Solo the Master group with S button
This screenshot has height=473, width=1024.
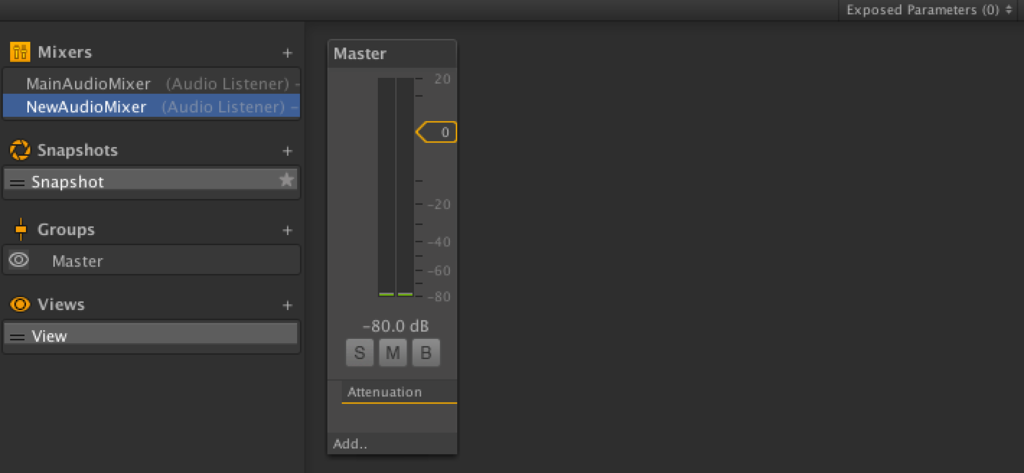click(360, 353)
